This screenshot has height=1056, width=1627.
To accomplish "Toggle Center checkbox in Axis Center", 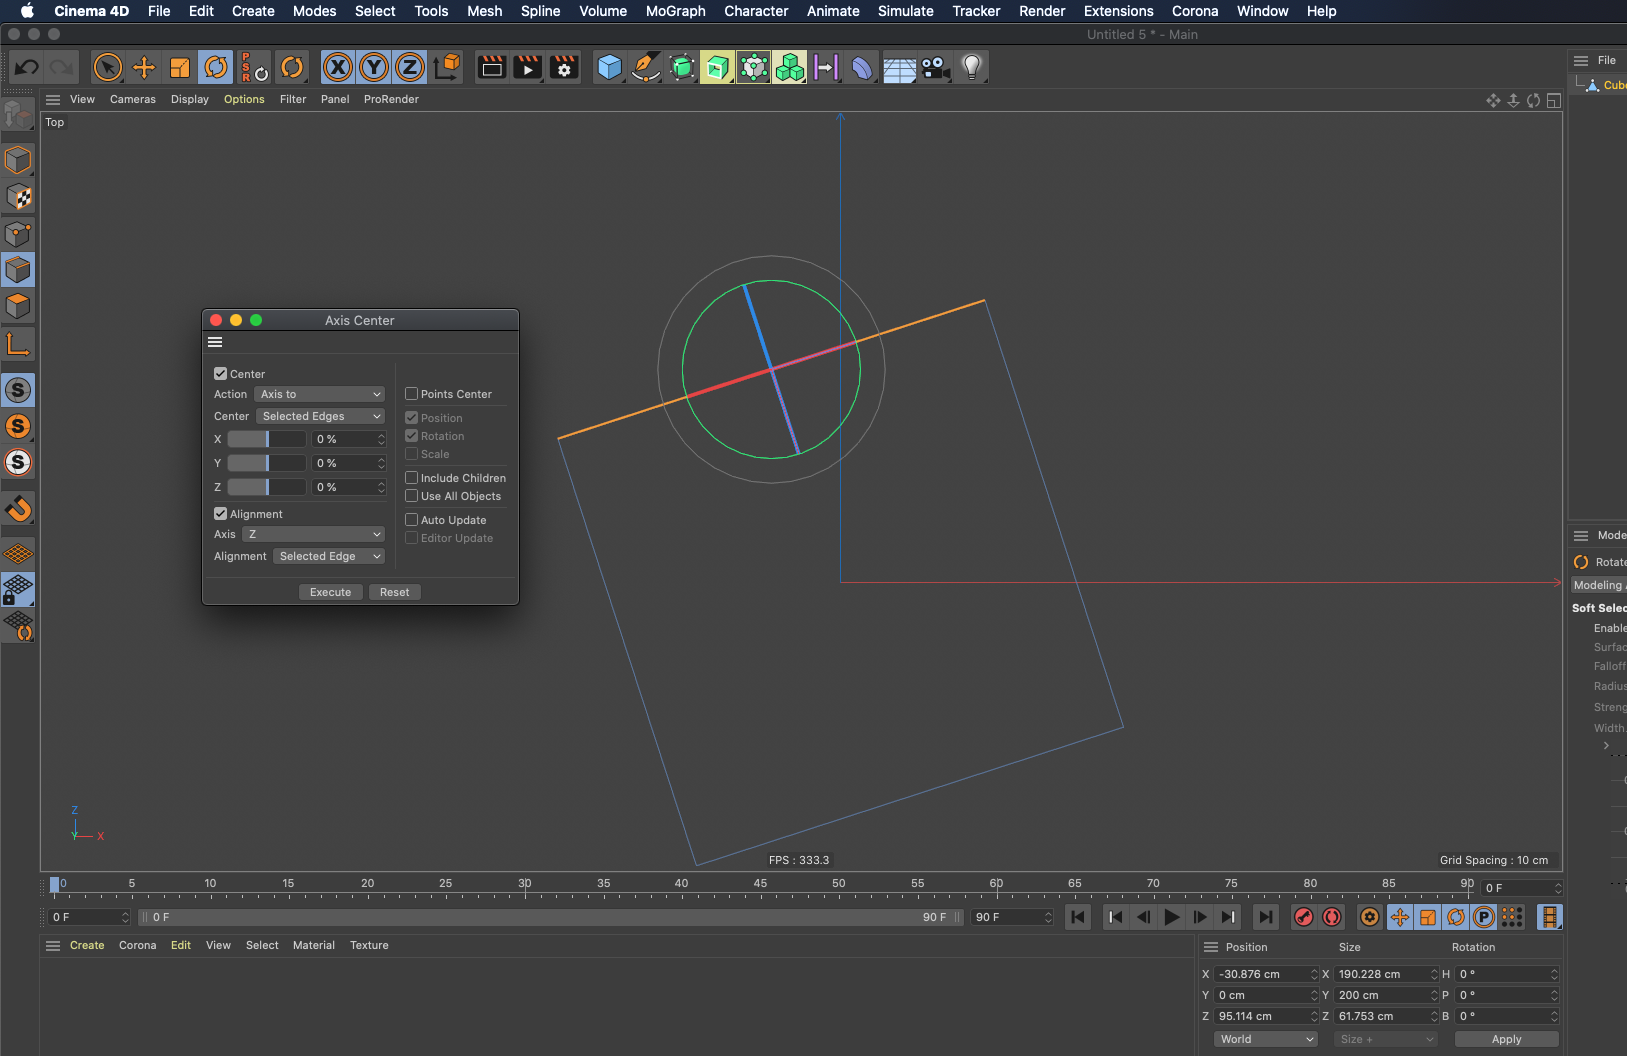I will [x=221, y=374].
